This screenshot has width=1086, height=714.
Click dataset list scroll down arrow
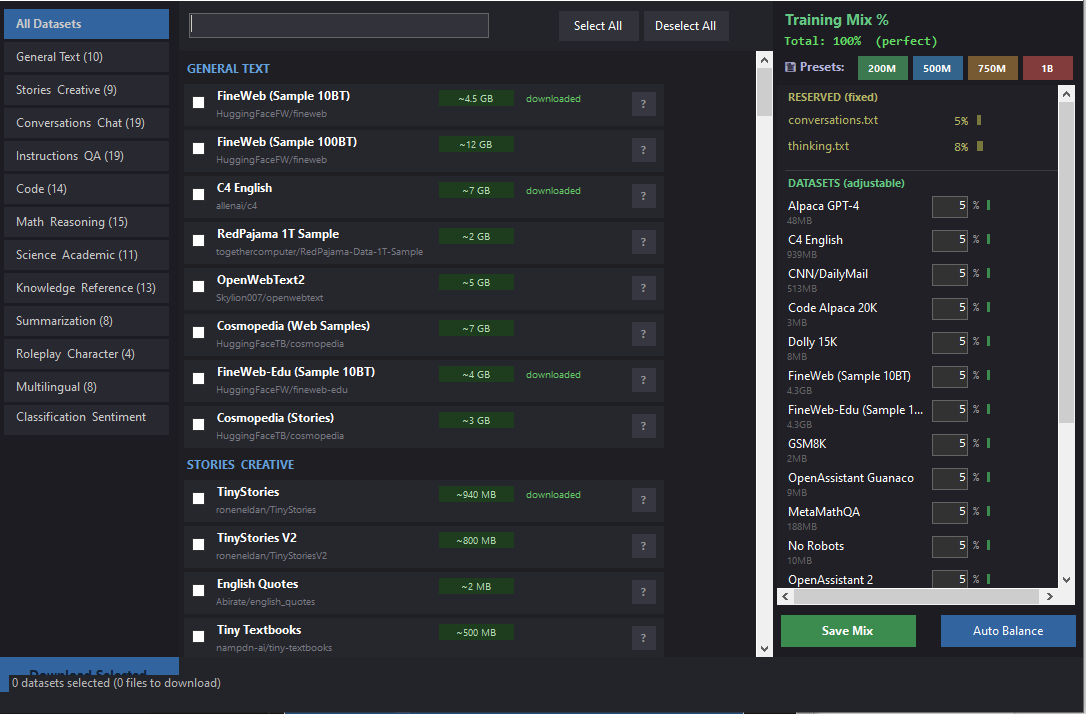coord(764,649)
